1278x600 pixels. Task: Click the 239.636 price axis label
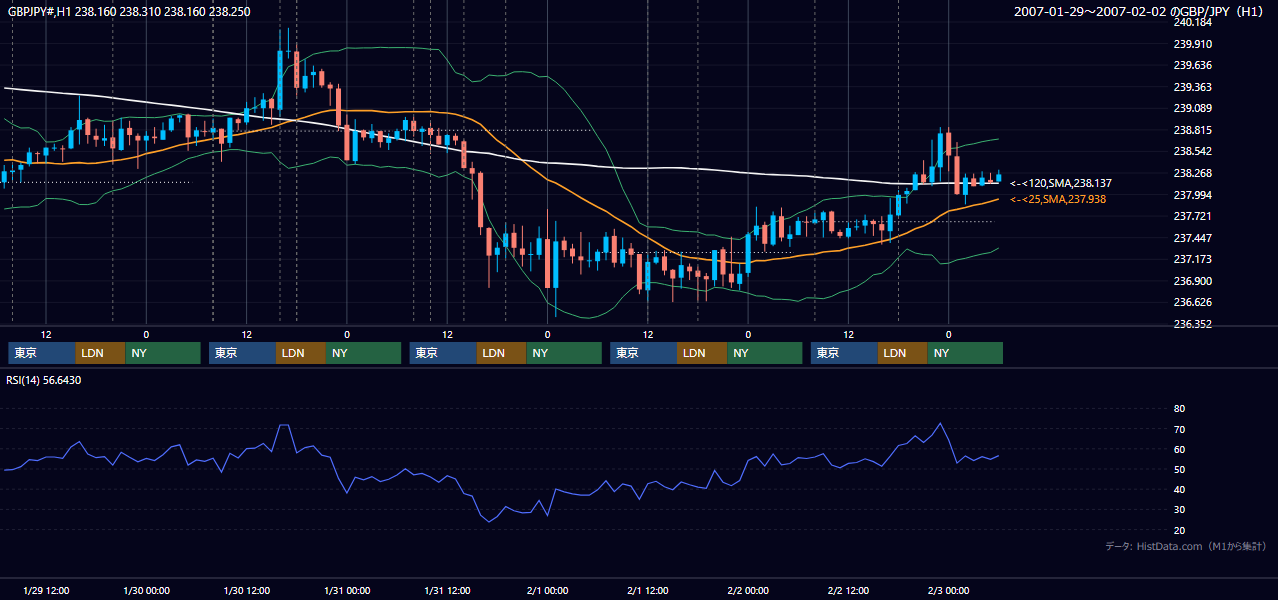tap(1192, 66)
